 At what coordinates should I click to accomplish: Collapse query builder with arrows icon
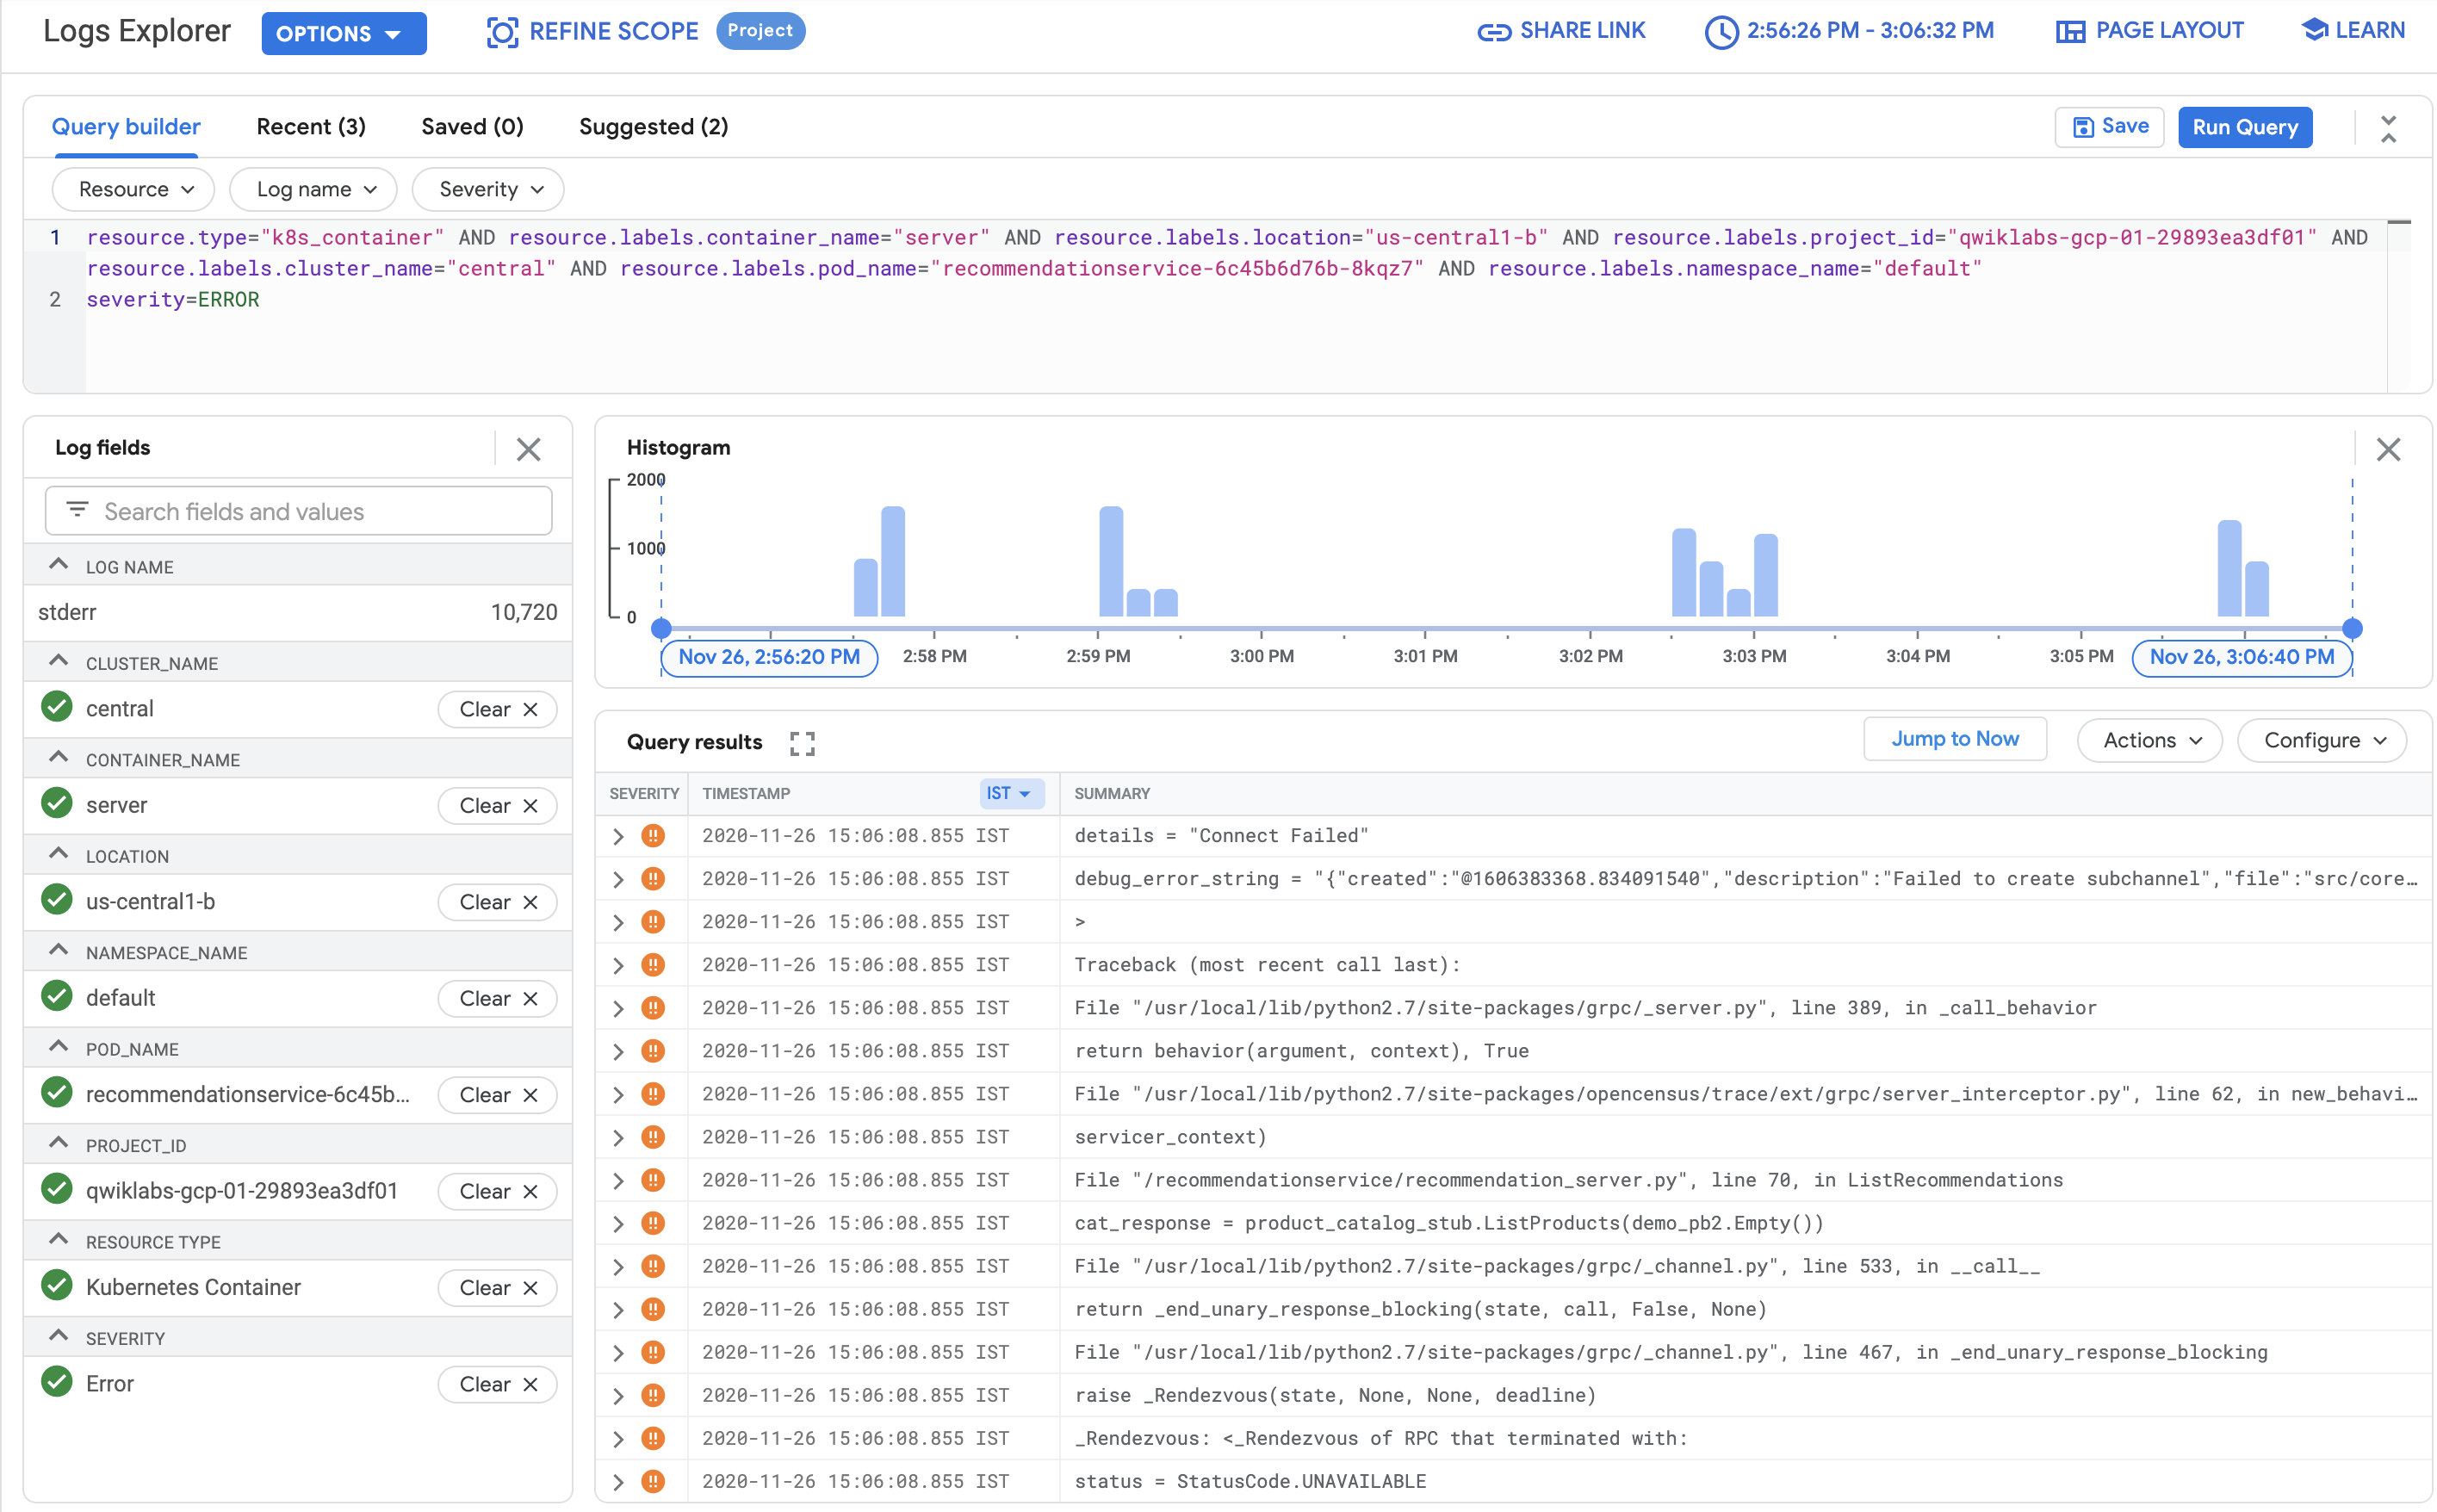tap(2388, 129)
